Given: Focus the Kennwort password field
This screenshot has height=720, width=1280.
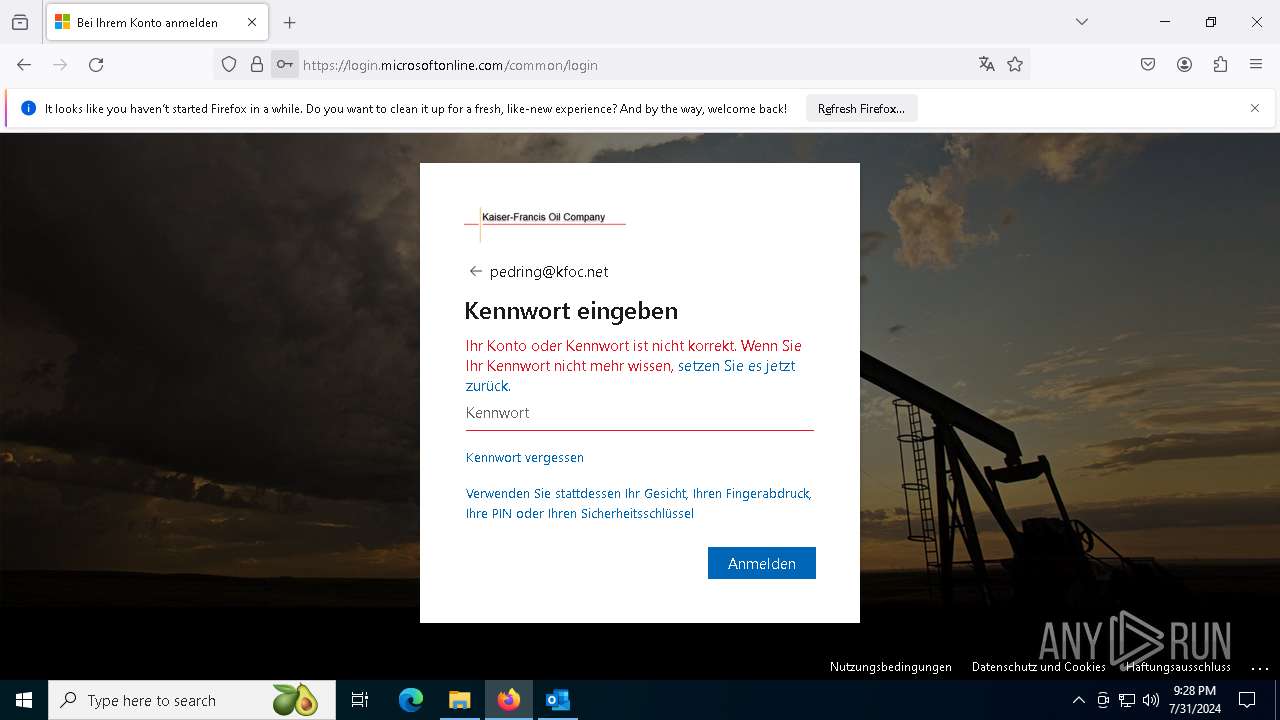Looking at the screenshot, I should point(640,413).
